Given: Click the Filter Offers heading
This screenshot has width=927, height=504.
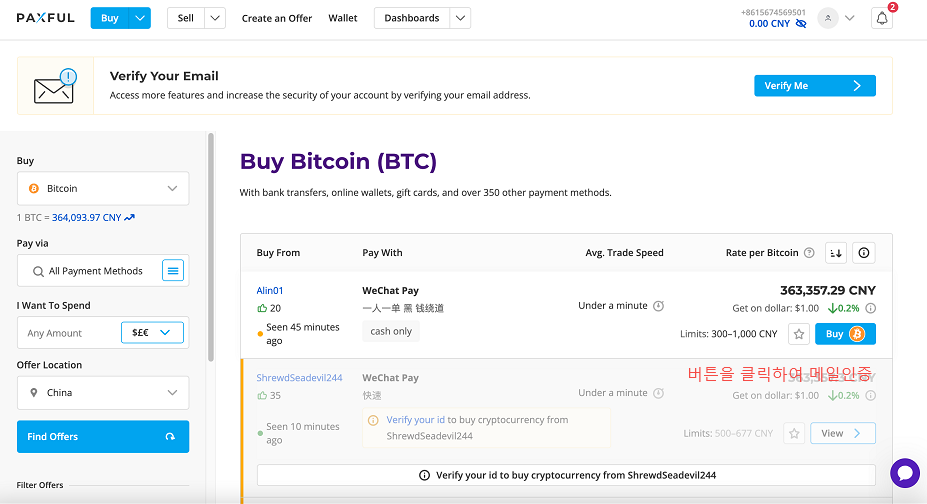Looking at the screenshot, I should [x=40, y=485].
